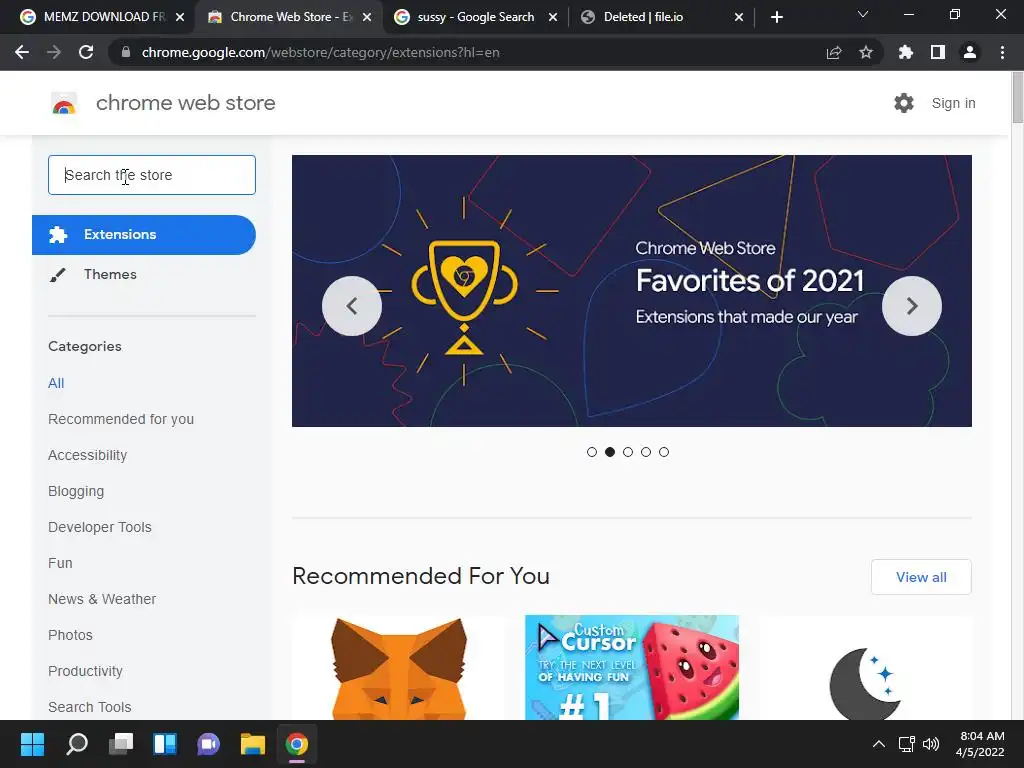
Task: Select the third carousel dot
Action: (628, 452)
